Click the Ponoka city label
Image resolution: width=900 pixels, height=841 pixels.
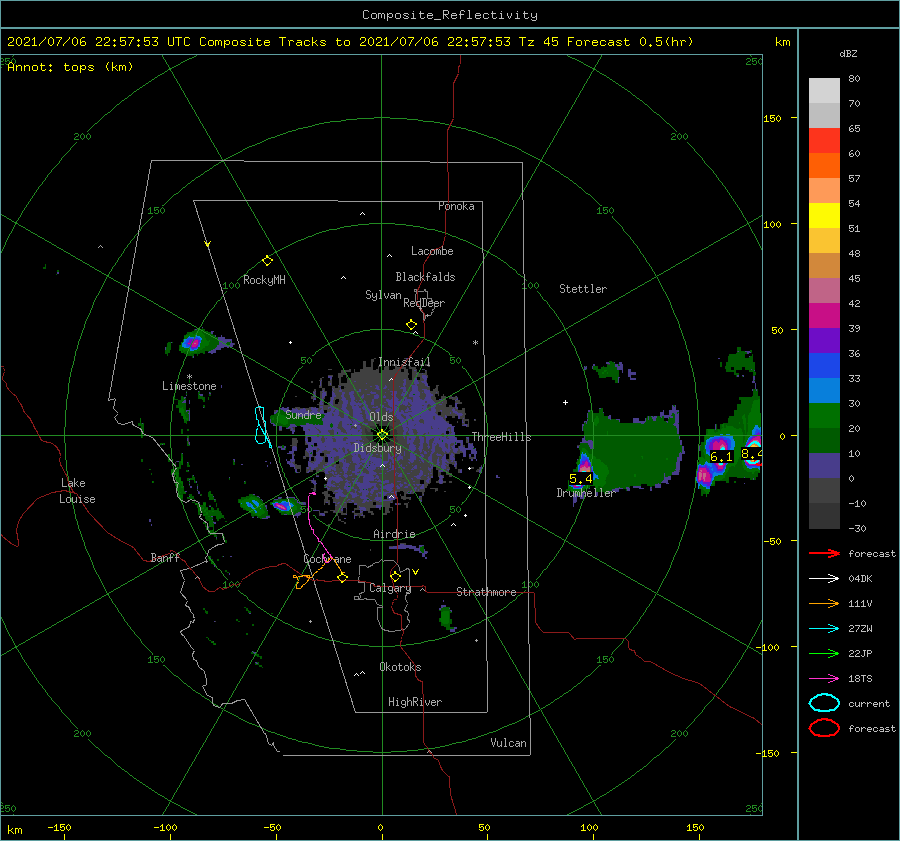[x=456, y=206]
